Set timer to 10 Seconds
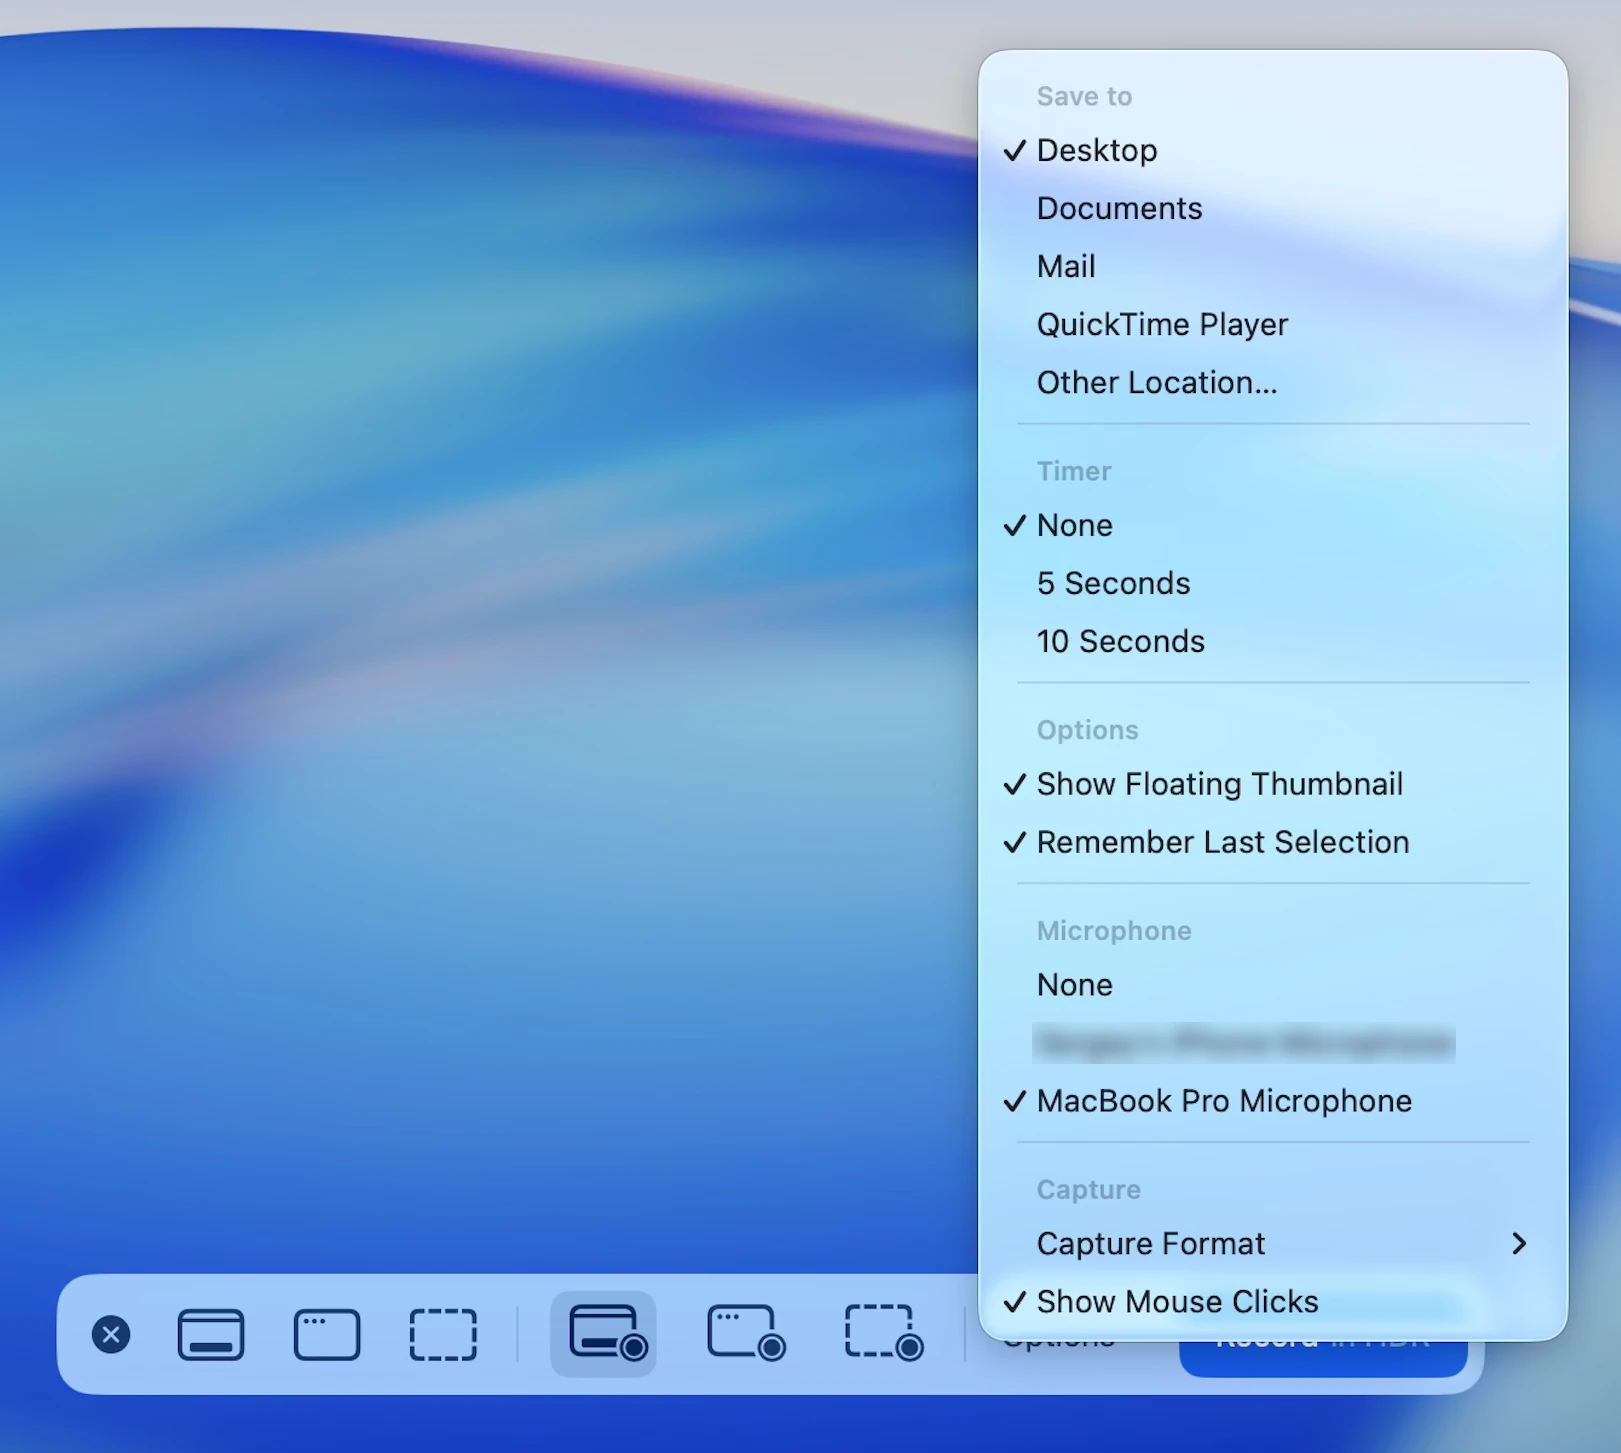1621x1453 pixels. click(1273, 641)
